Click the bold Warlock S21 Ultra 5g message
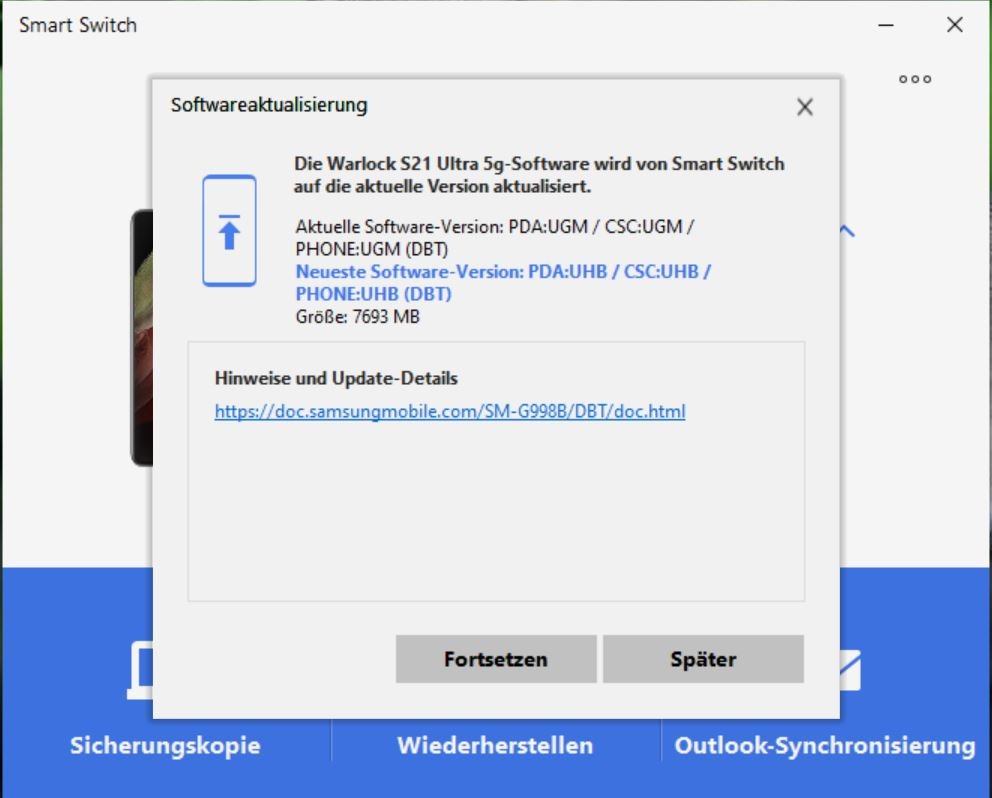The width and height of the screenshot is (992, 798). click(x=539, y=175)
